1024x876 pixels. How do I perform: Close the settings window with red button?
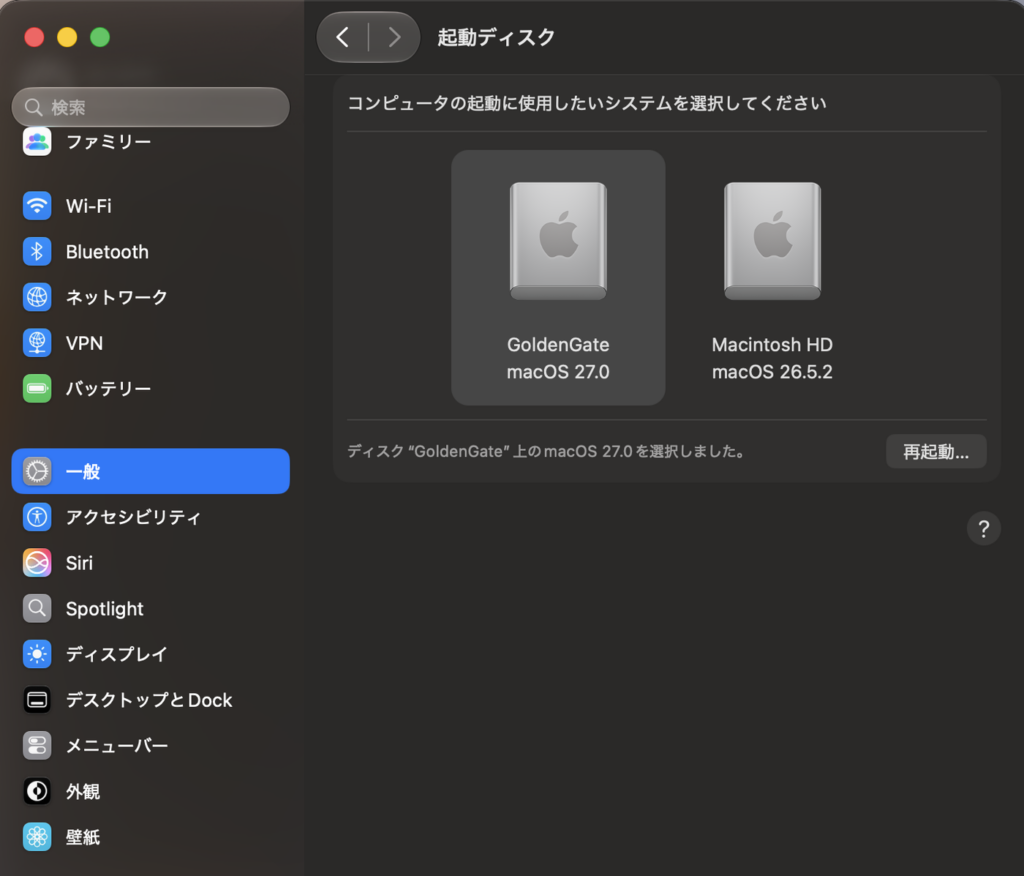pos(34,37)
